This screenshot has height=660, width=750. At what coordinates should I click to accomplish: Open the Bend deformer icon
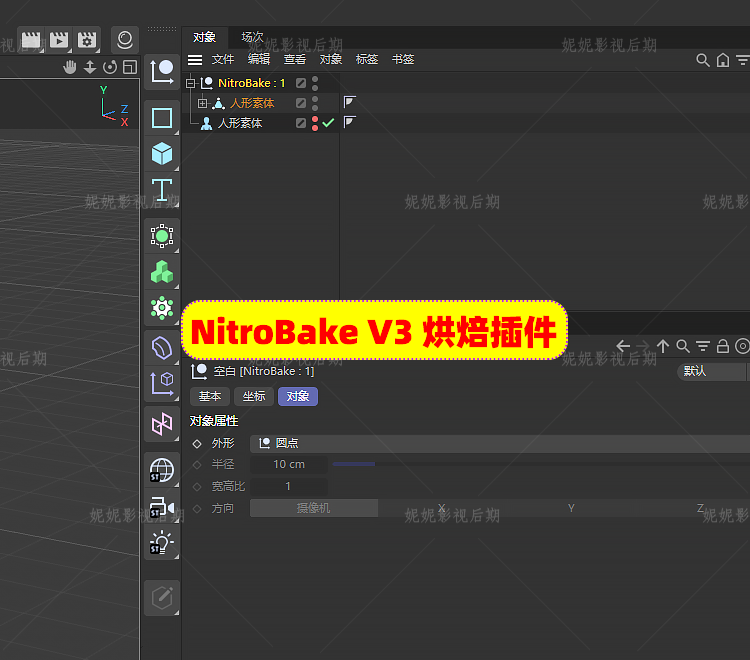162,348
